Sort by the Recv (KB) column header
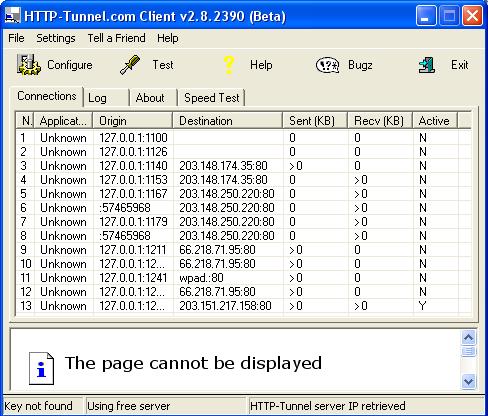 (x=380, y=121)
